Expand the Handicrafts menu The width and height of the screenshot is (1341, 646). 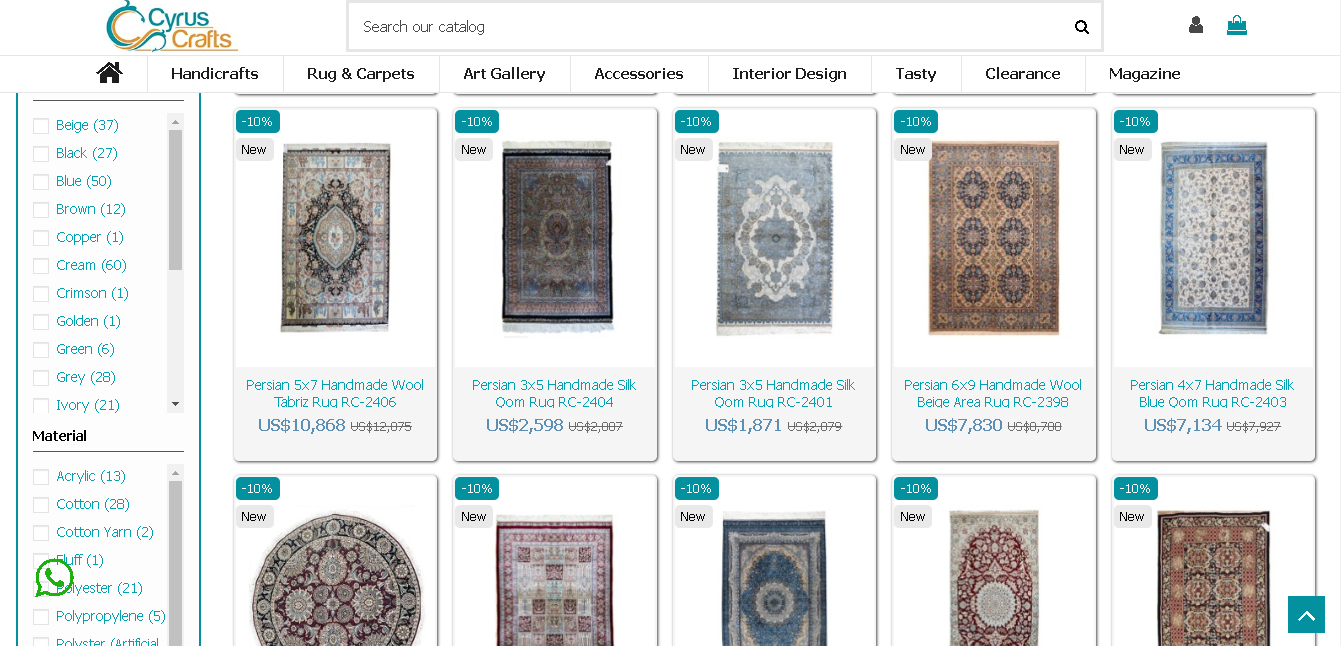[214, 73]
